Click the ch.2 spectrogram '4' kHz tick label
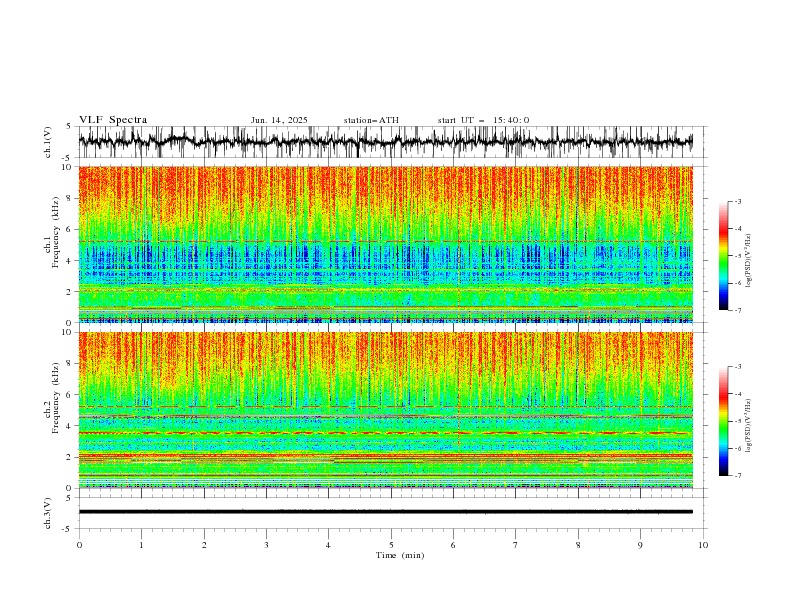792x612 pixels. 70,426
